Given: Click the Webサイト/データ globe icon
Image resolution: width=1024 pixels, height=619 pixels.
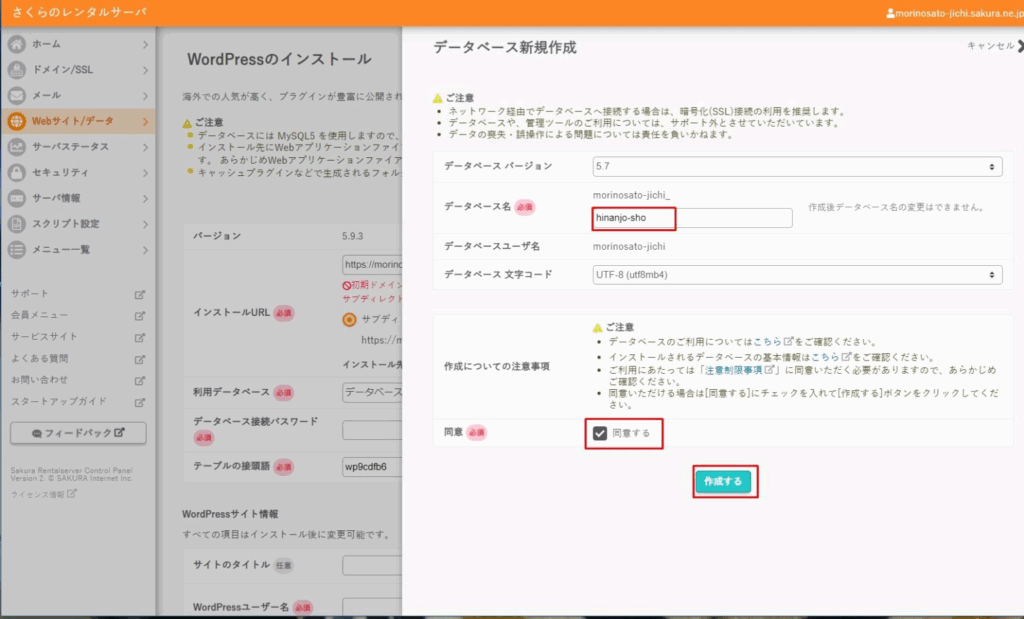Looking at the screenshot, I should coord(17,121).
